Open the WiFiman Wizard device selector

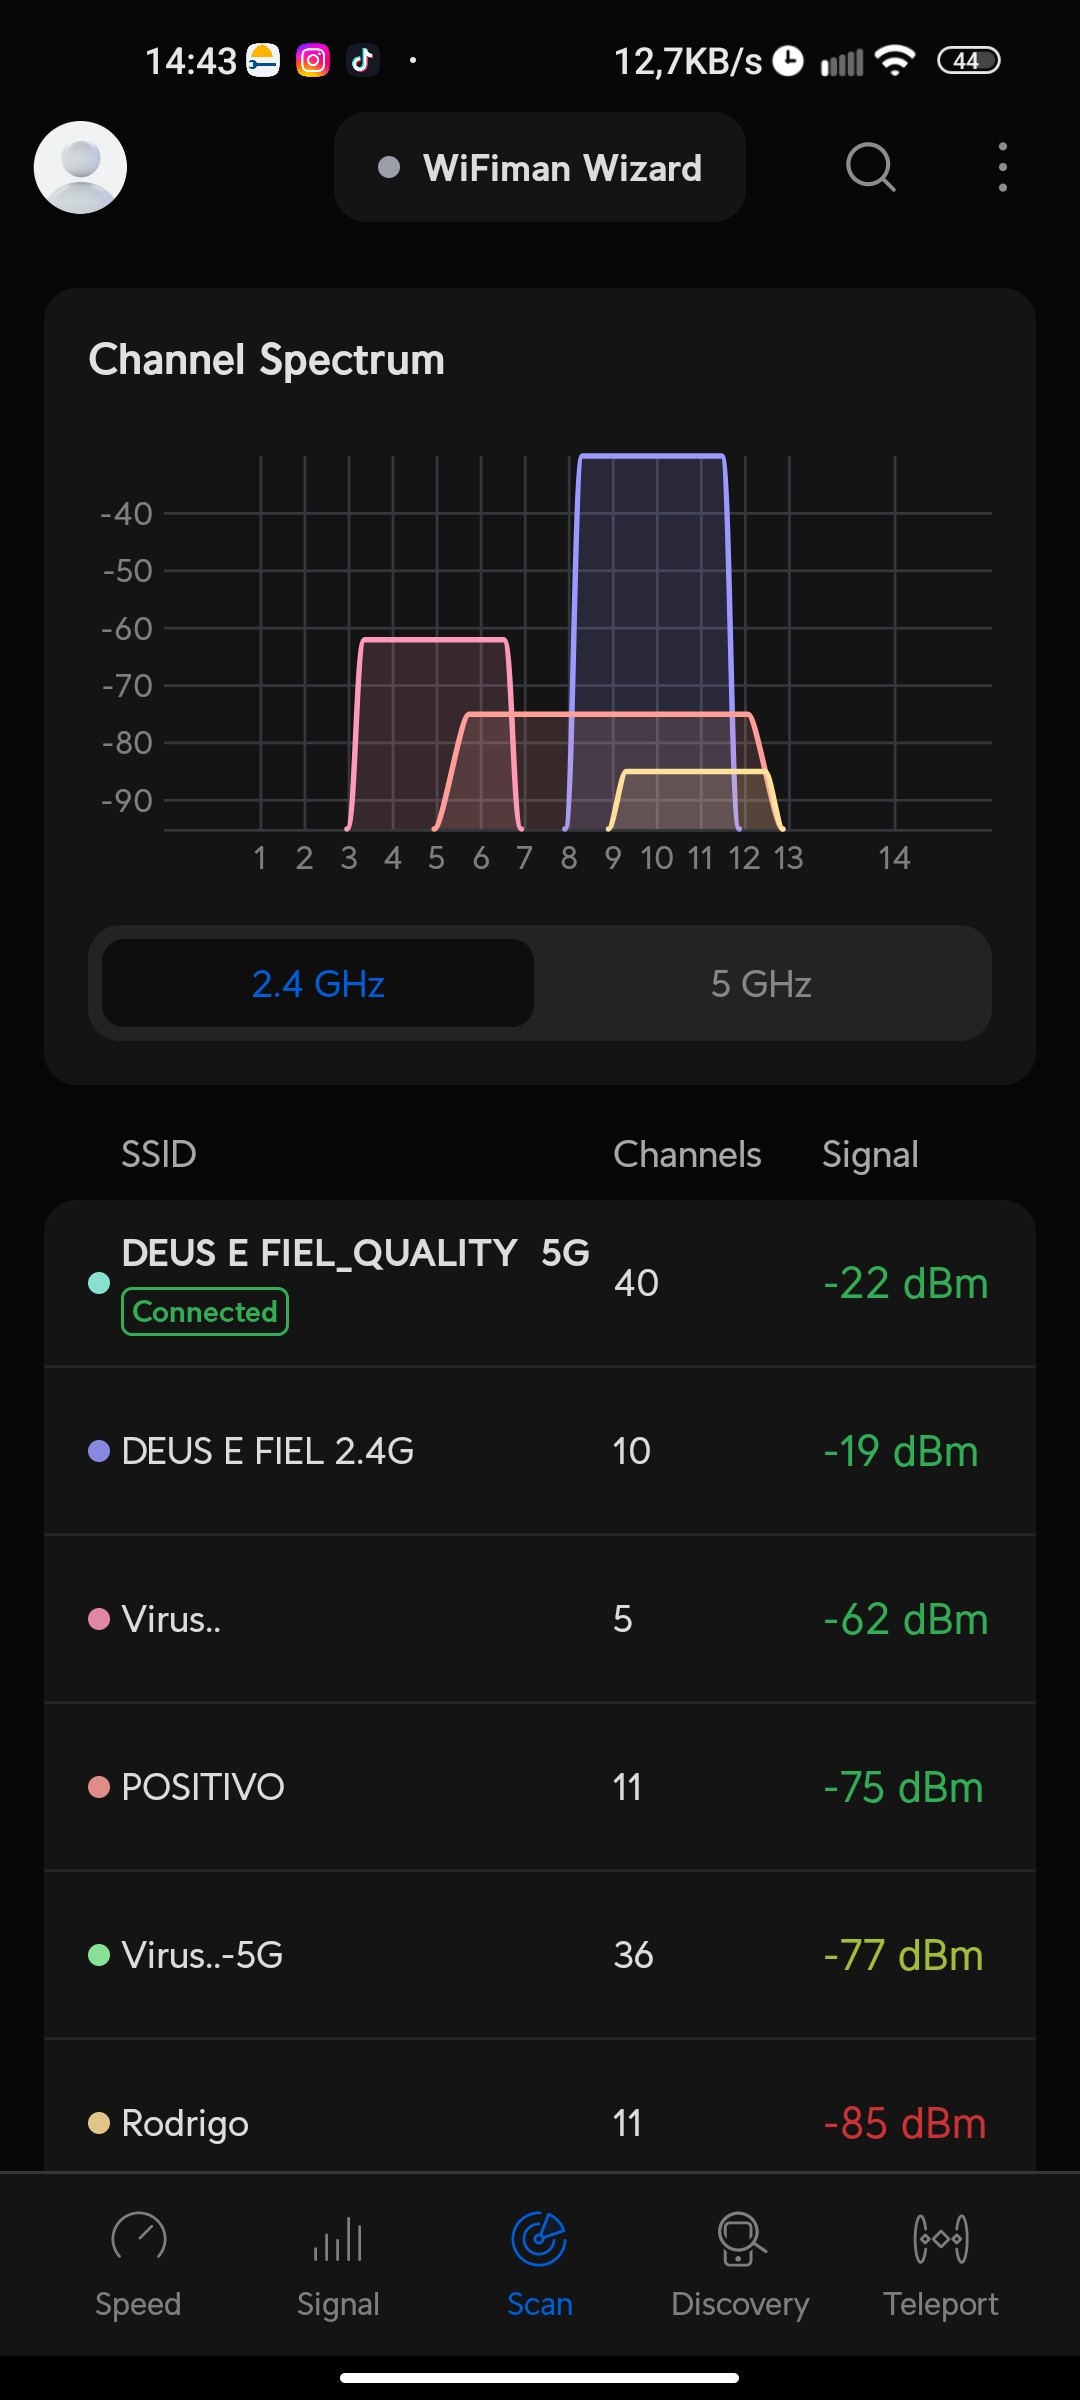pyautogui.click(x=540, y=167)
